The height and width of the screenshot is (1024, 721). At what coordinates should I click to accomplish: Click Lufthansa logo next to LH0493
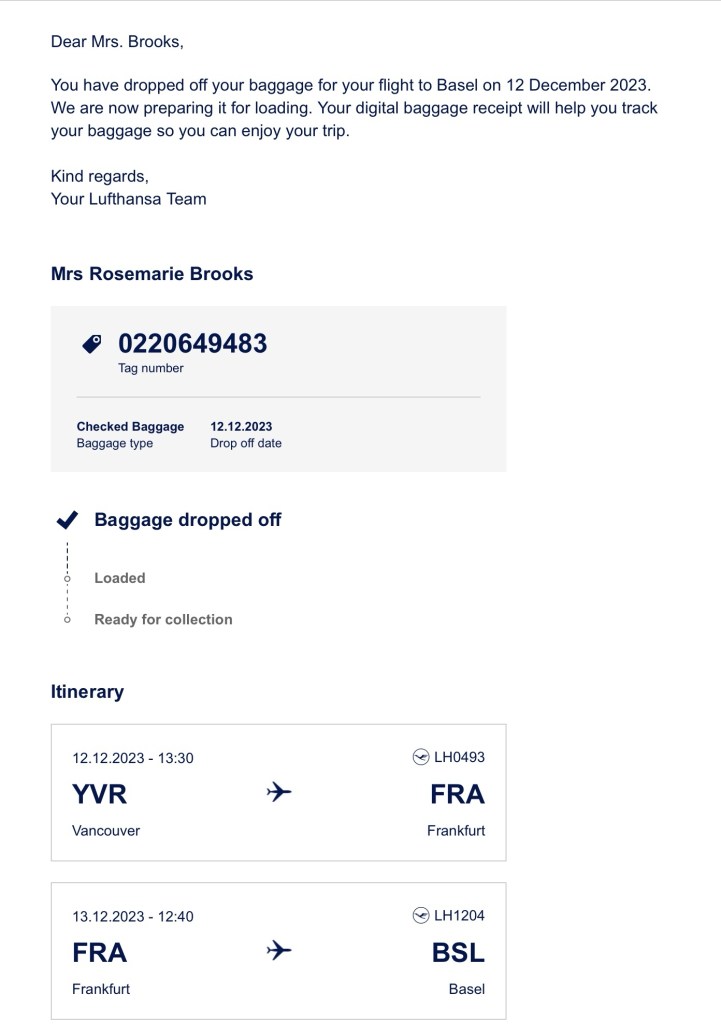(x=420, y=757)
